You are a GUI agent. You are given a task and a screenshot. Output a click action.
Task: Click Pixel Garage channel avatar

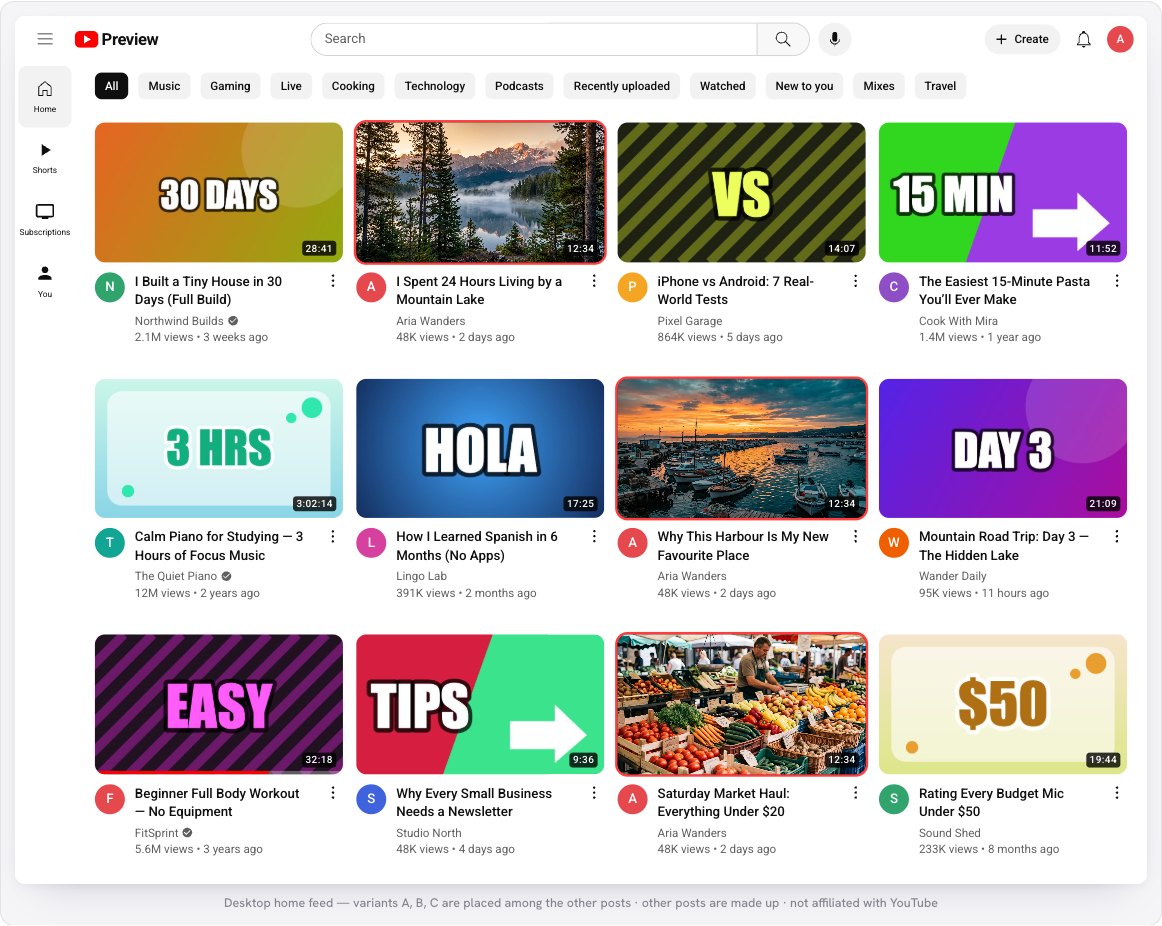(632, 287)
